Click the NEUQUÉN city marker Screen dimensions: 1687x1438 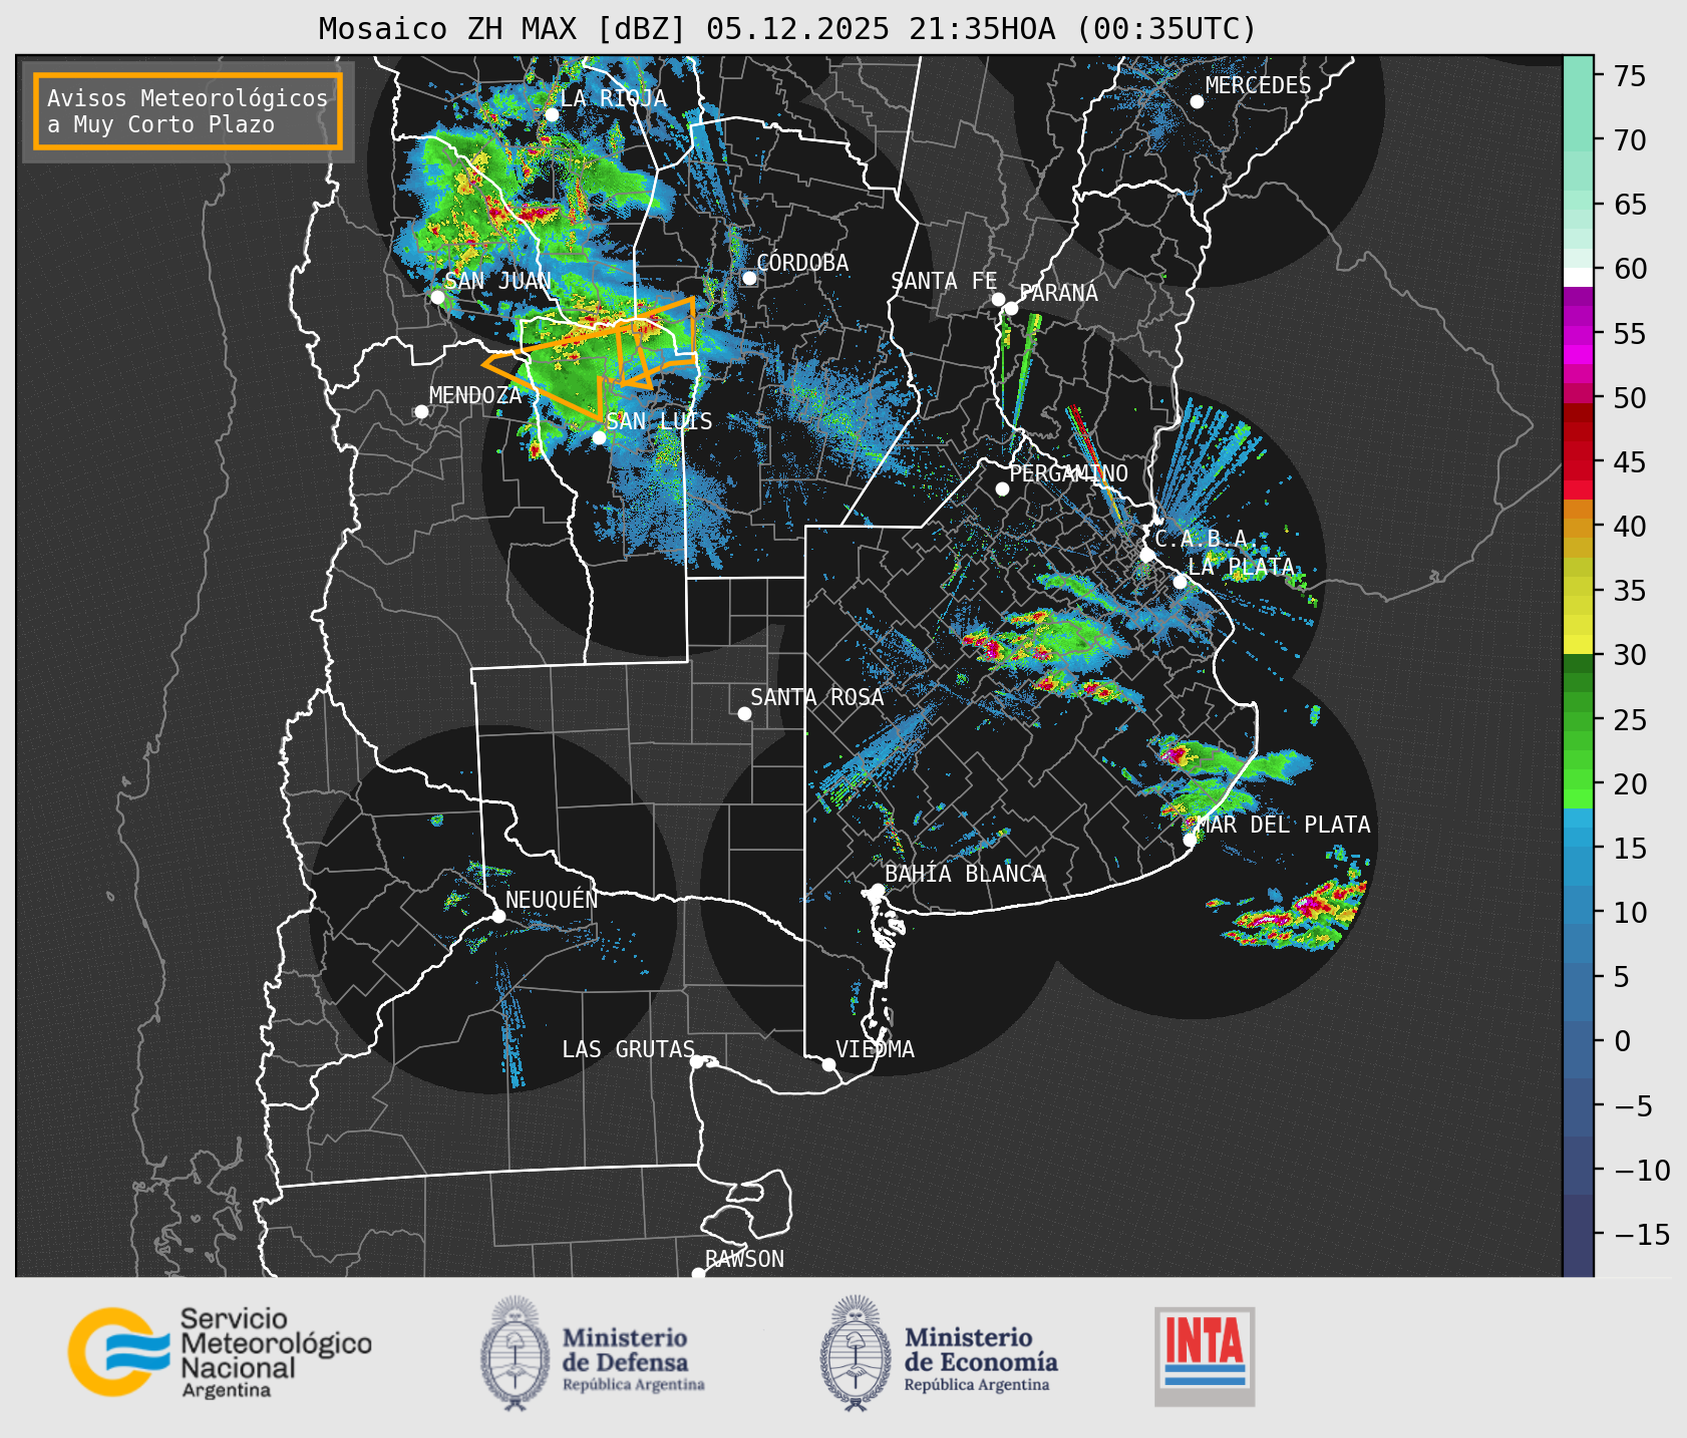pos(498,916)
